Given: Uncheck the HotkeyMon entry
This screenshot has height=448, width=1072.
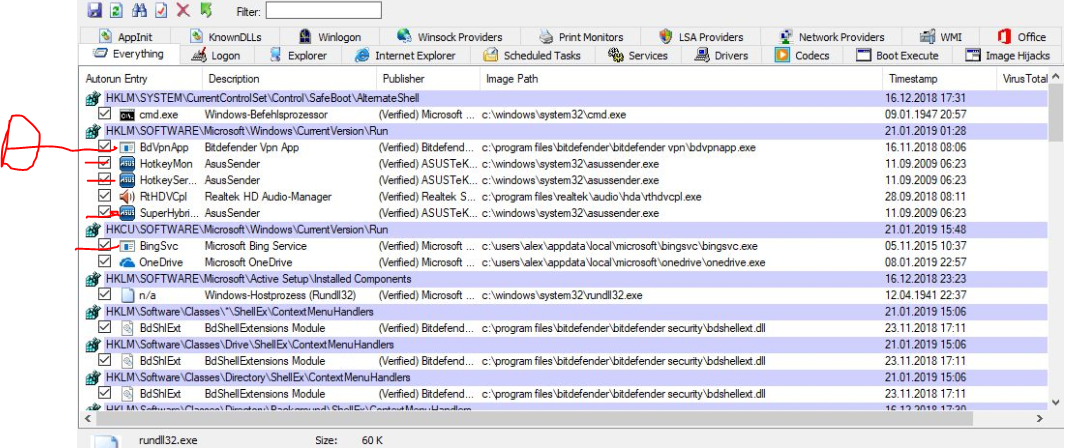Looking at the screenshot, I should click(105, 163).
